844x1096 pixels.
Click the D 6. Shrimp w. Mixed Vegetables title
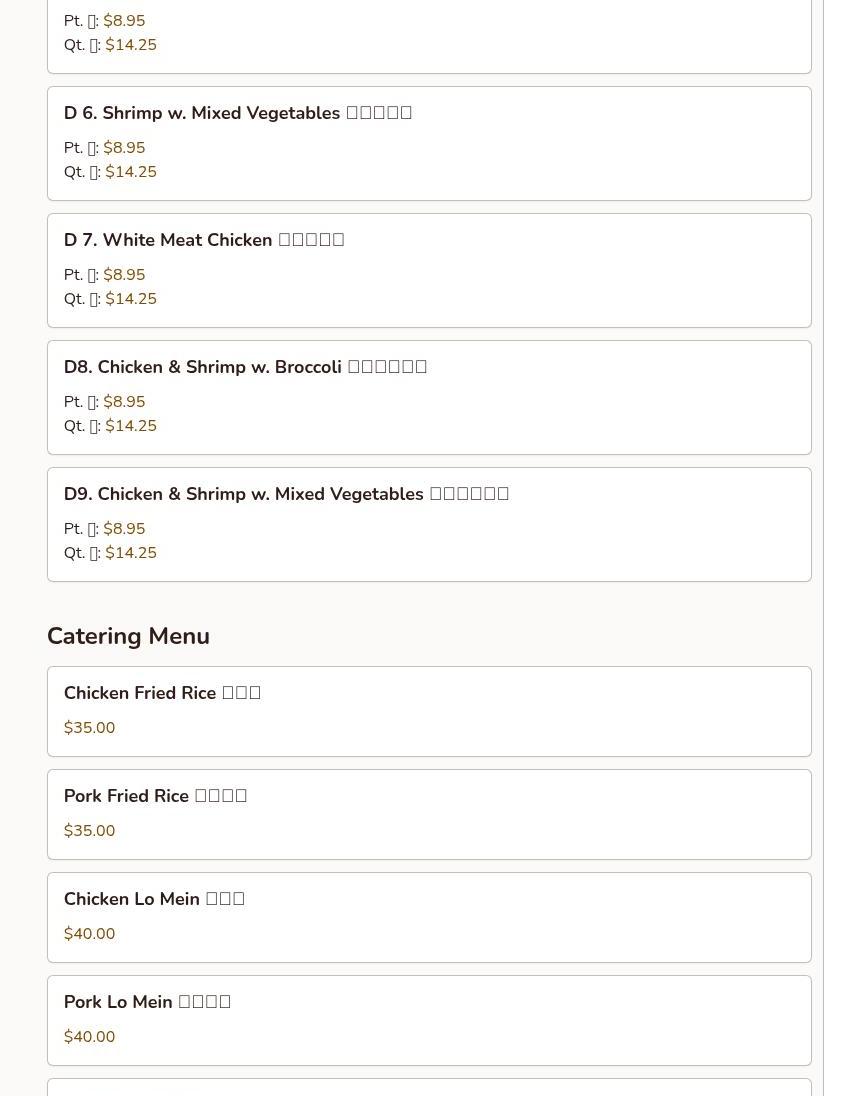tap(237, 113)
